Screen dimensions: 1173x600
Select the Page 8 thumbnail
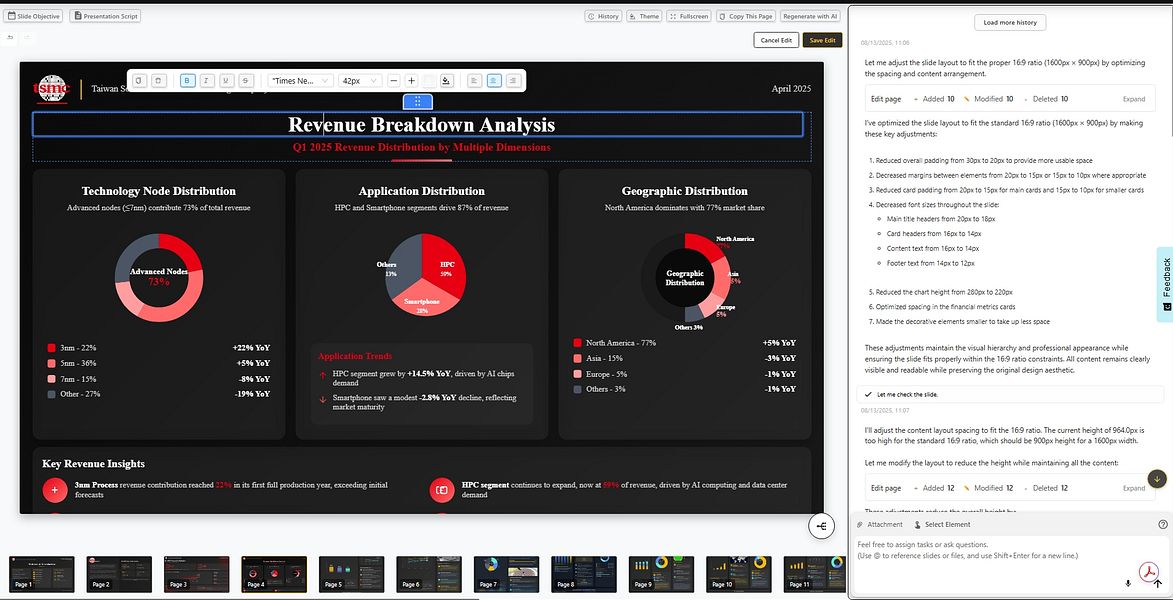click(584, 574)
